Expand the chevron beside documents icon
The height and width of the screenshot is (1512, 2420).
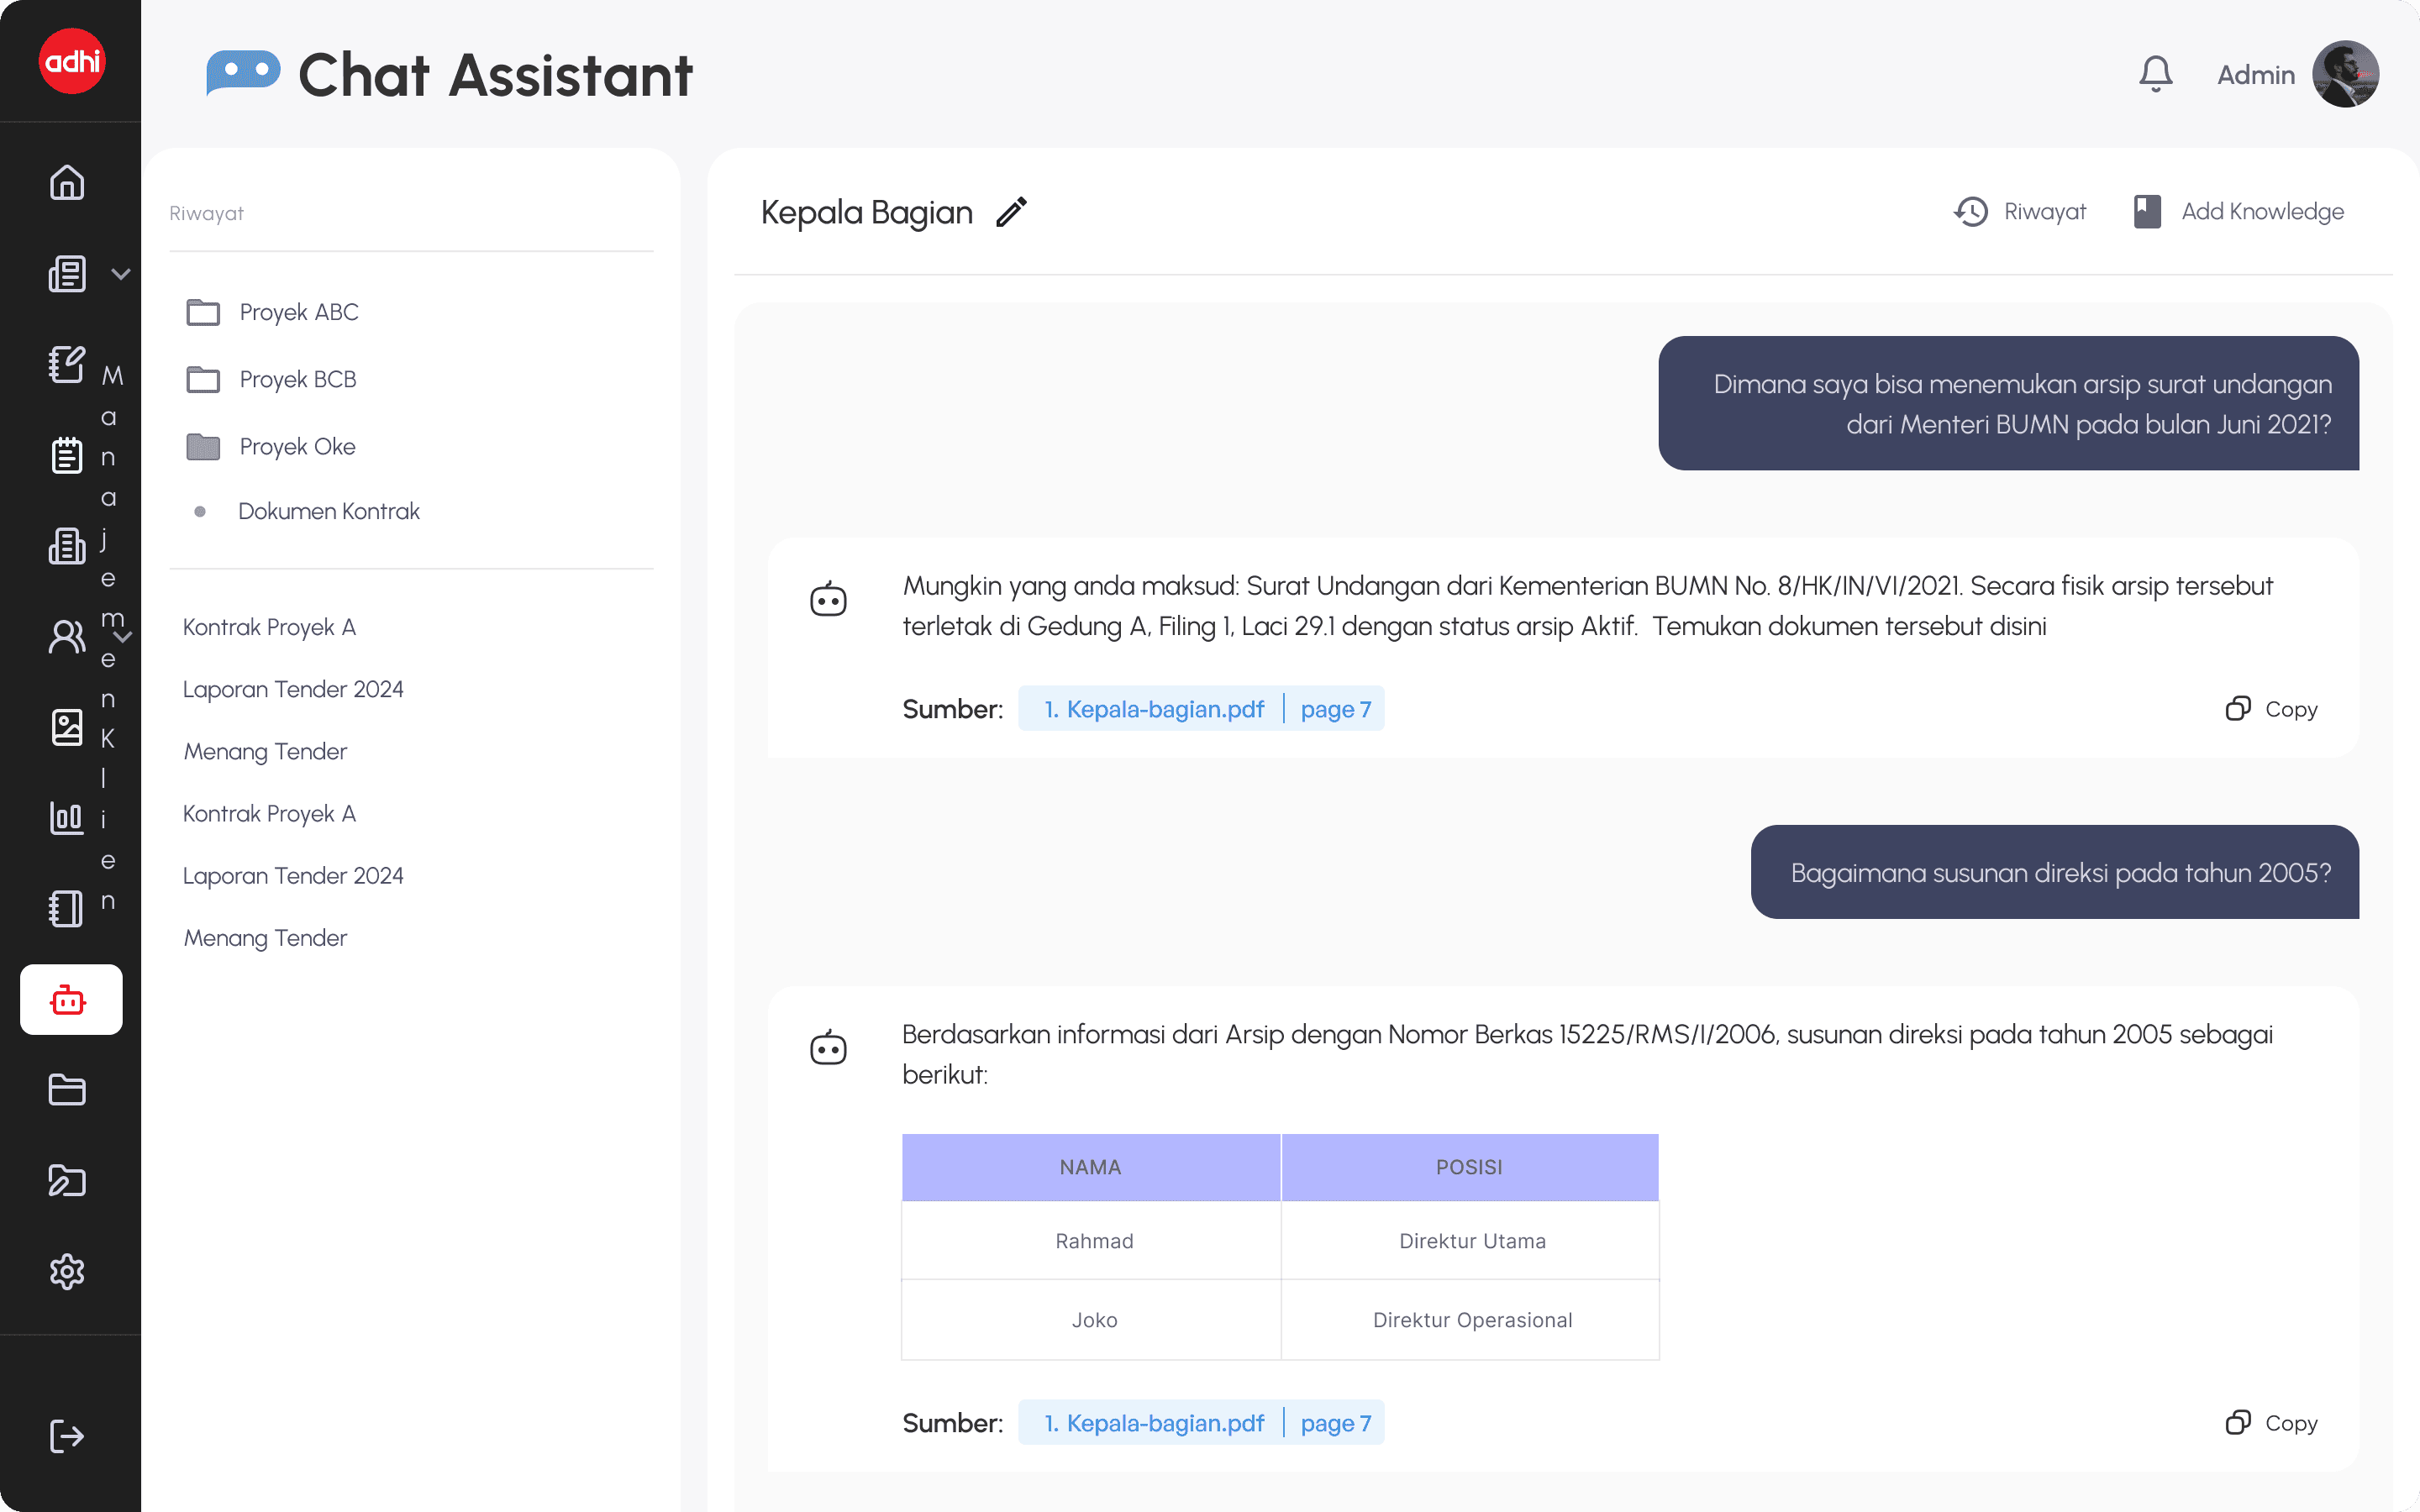pos(121,273)
